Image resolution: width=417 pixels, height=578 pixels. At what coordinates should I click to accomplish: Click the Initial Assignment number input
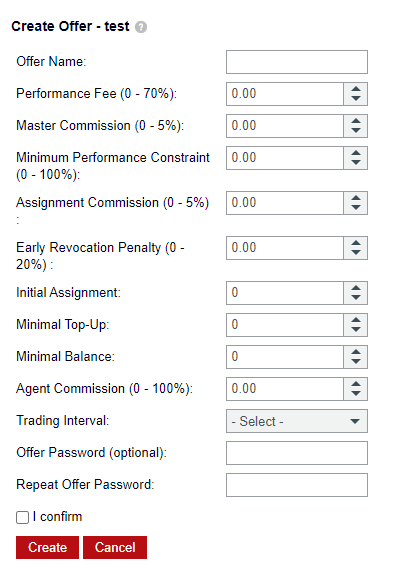[x=285, y=293]
